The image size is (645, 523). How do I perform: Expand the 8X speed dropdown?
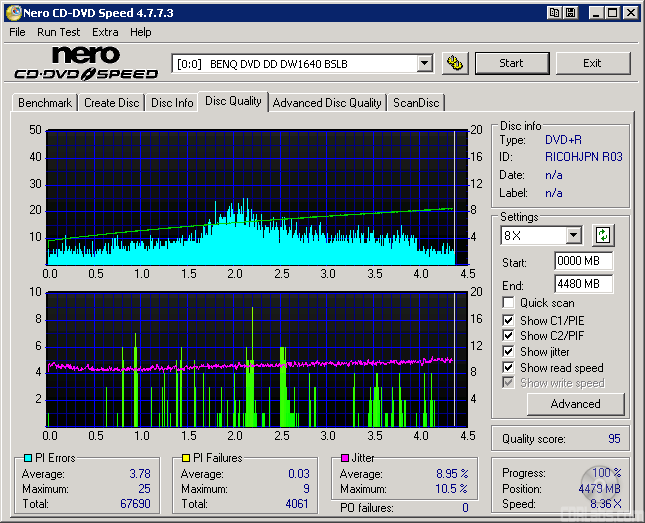pos(573,236)
